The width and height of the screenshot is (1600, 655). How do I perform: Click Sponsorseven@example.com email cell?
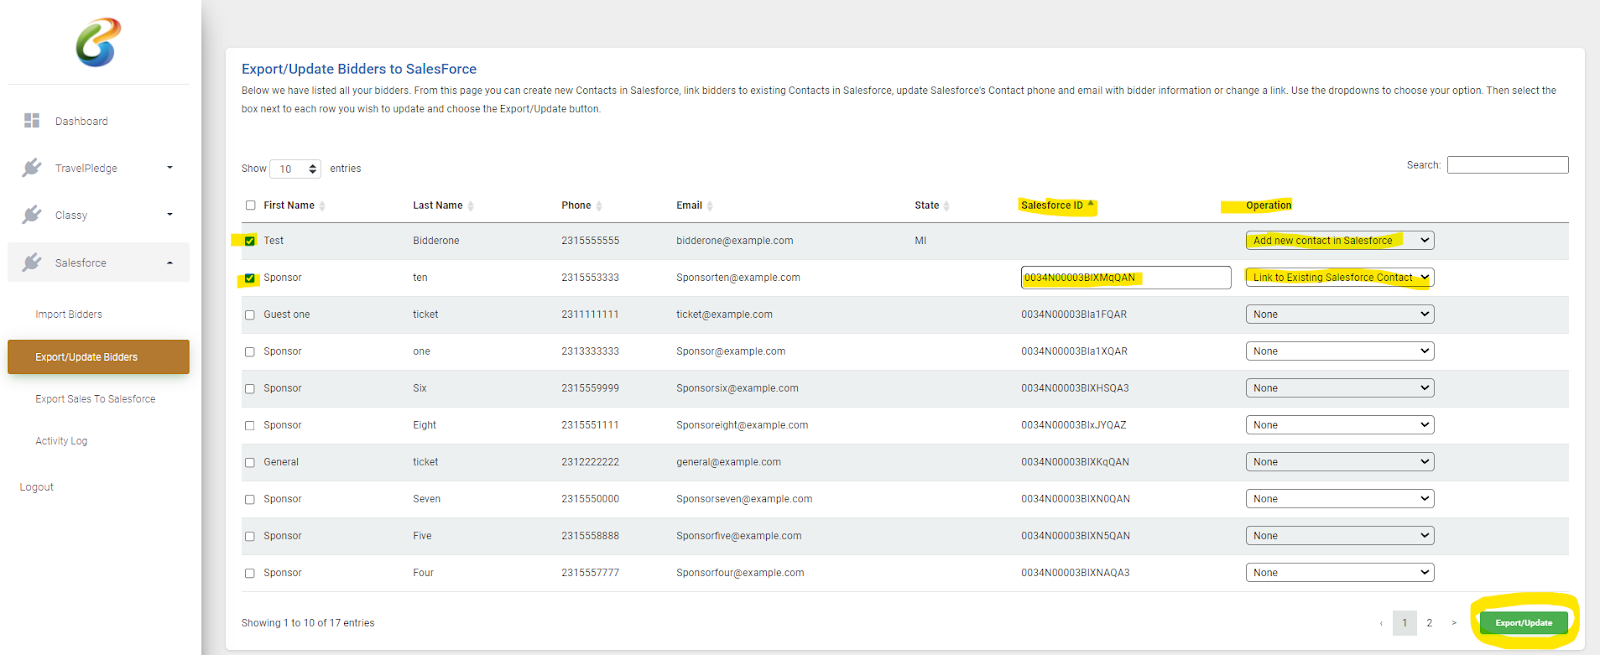pyautogui.click(x=744, y=499)
